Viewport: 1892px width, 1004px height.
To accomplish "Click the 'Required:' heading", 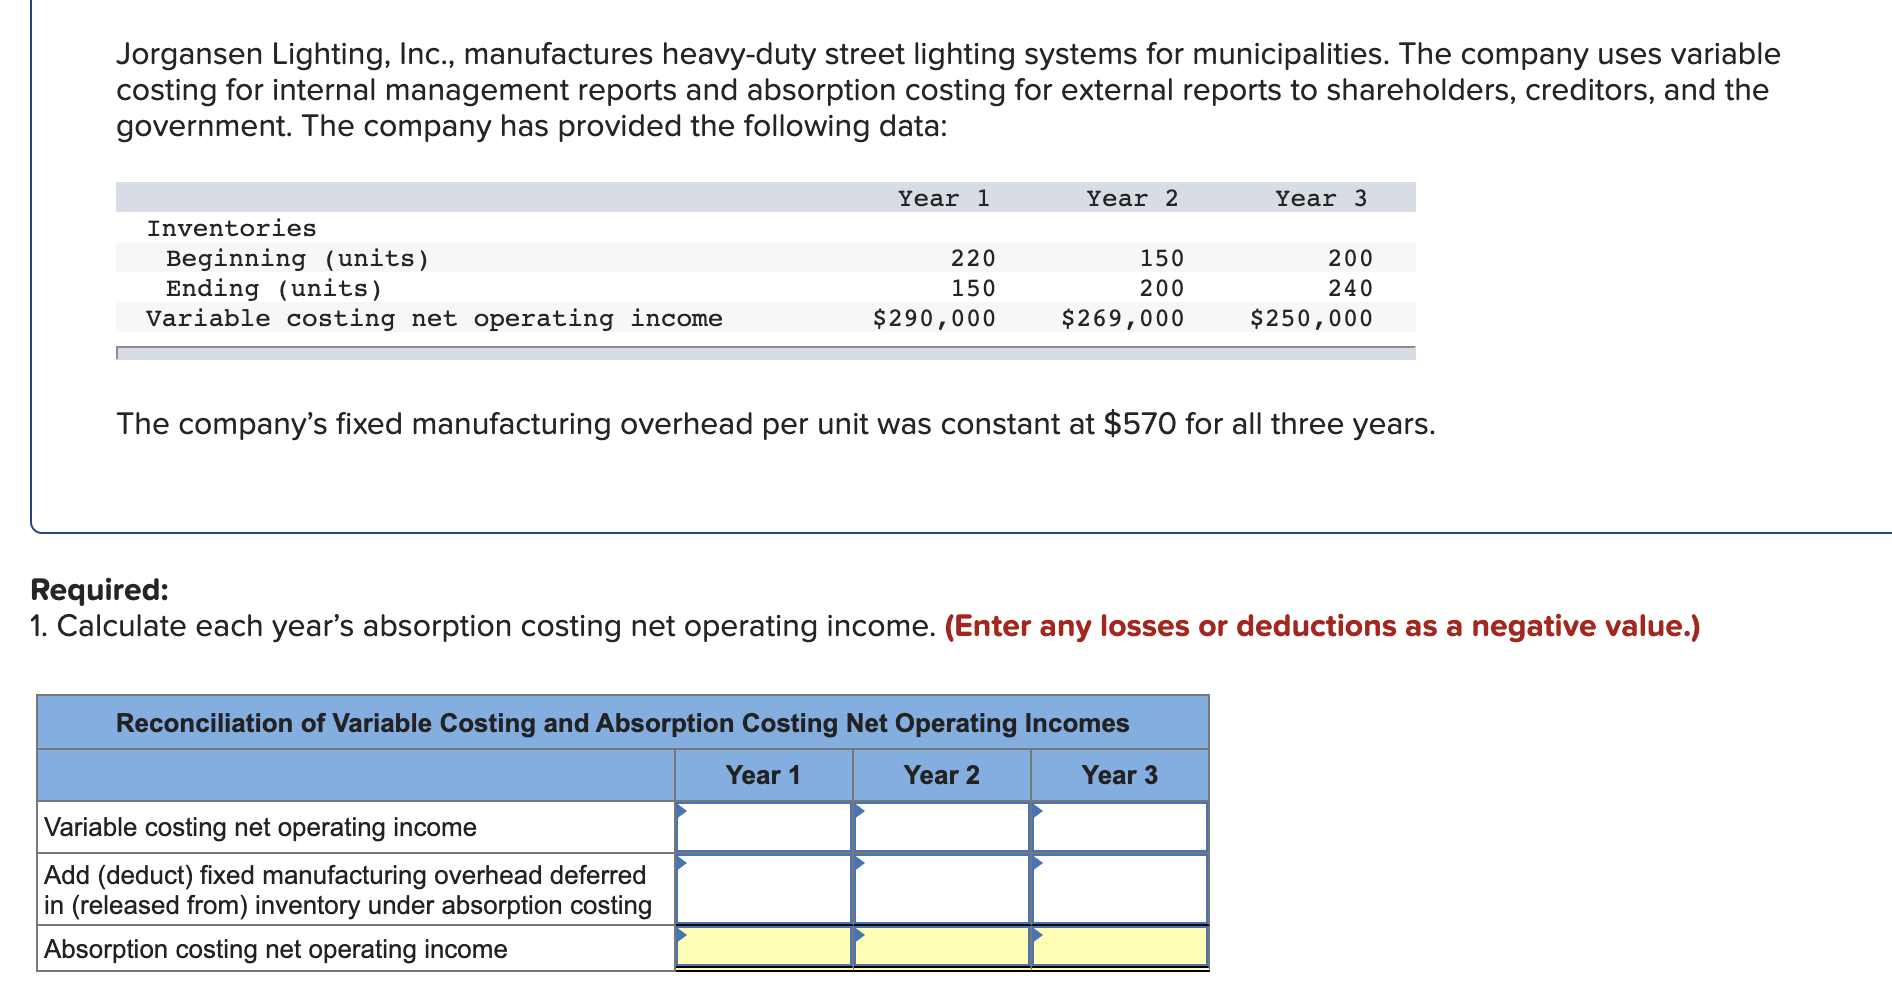I will tap(100, 590).
